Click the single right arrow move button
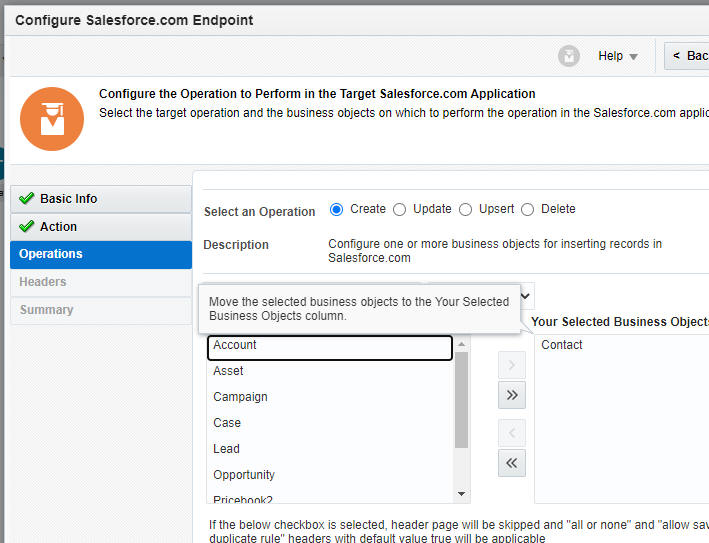The width and height of the screenshot is (709, 543). point(512,365)
